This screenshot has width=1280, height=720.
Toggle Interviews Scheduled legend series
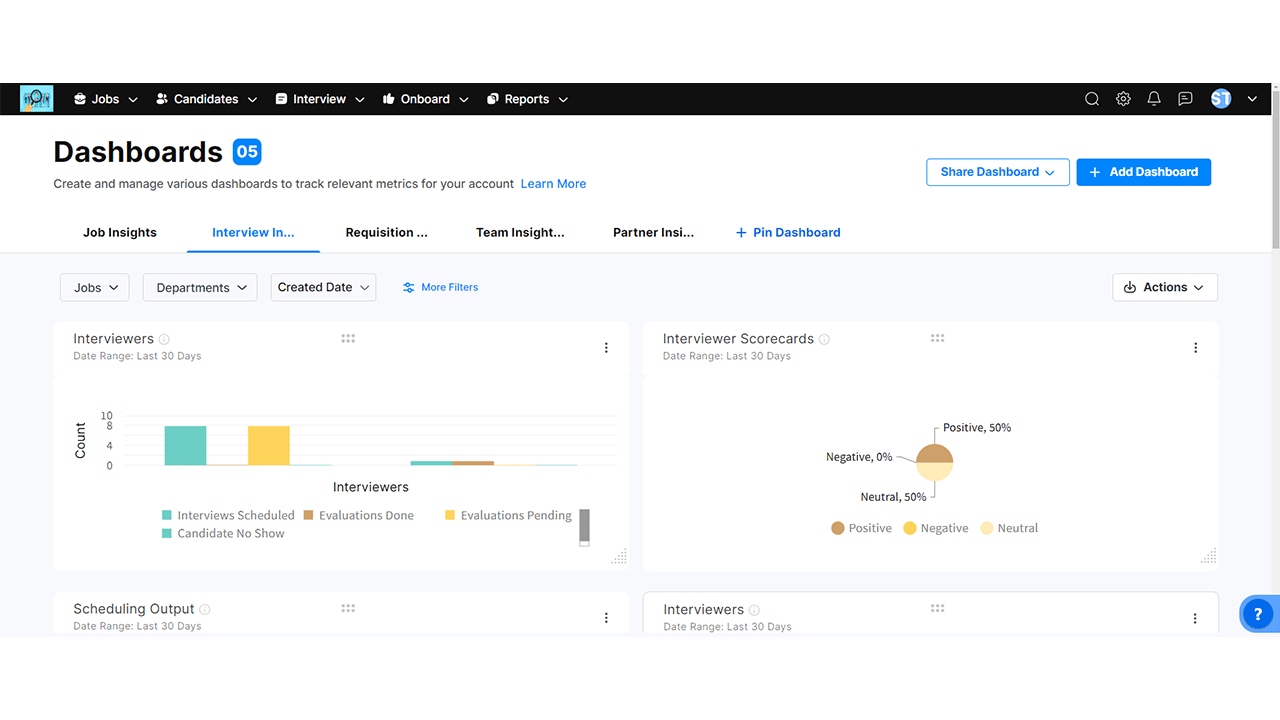(x=228, y=516)
